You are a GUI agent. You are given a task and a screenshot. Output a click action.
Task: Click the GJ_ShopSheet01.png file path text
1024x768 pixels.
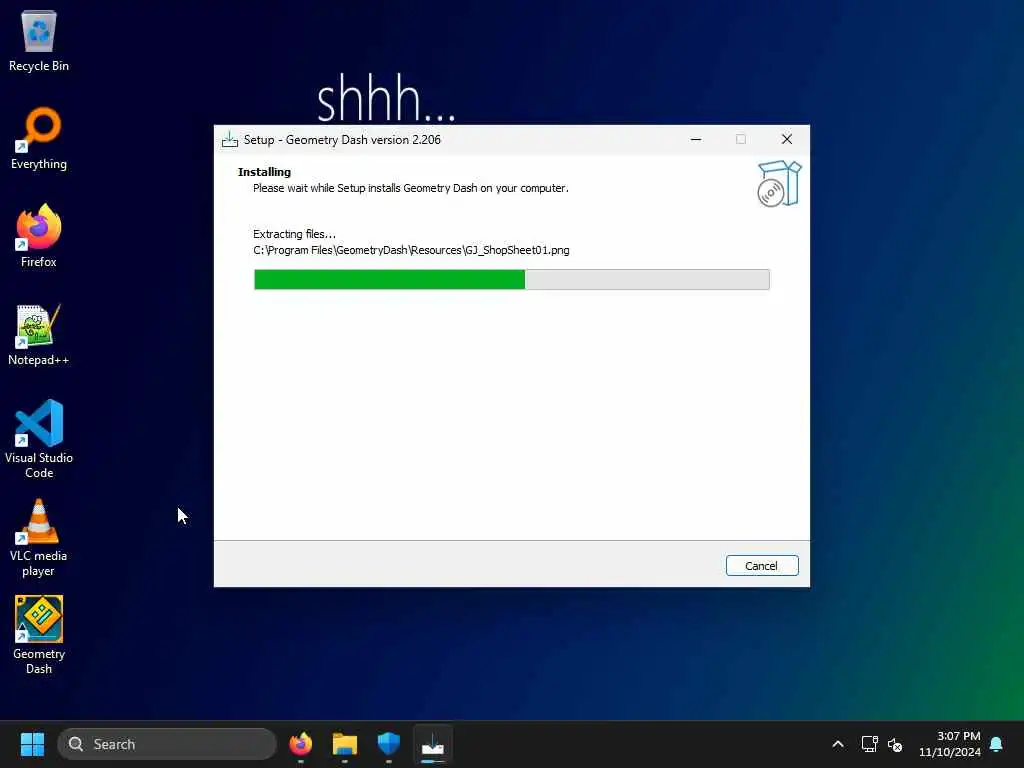(411, 250)
